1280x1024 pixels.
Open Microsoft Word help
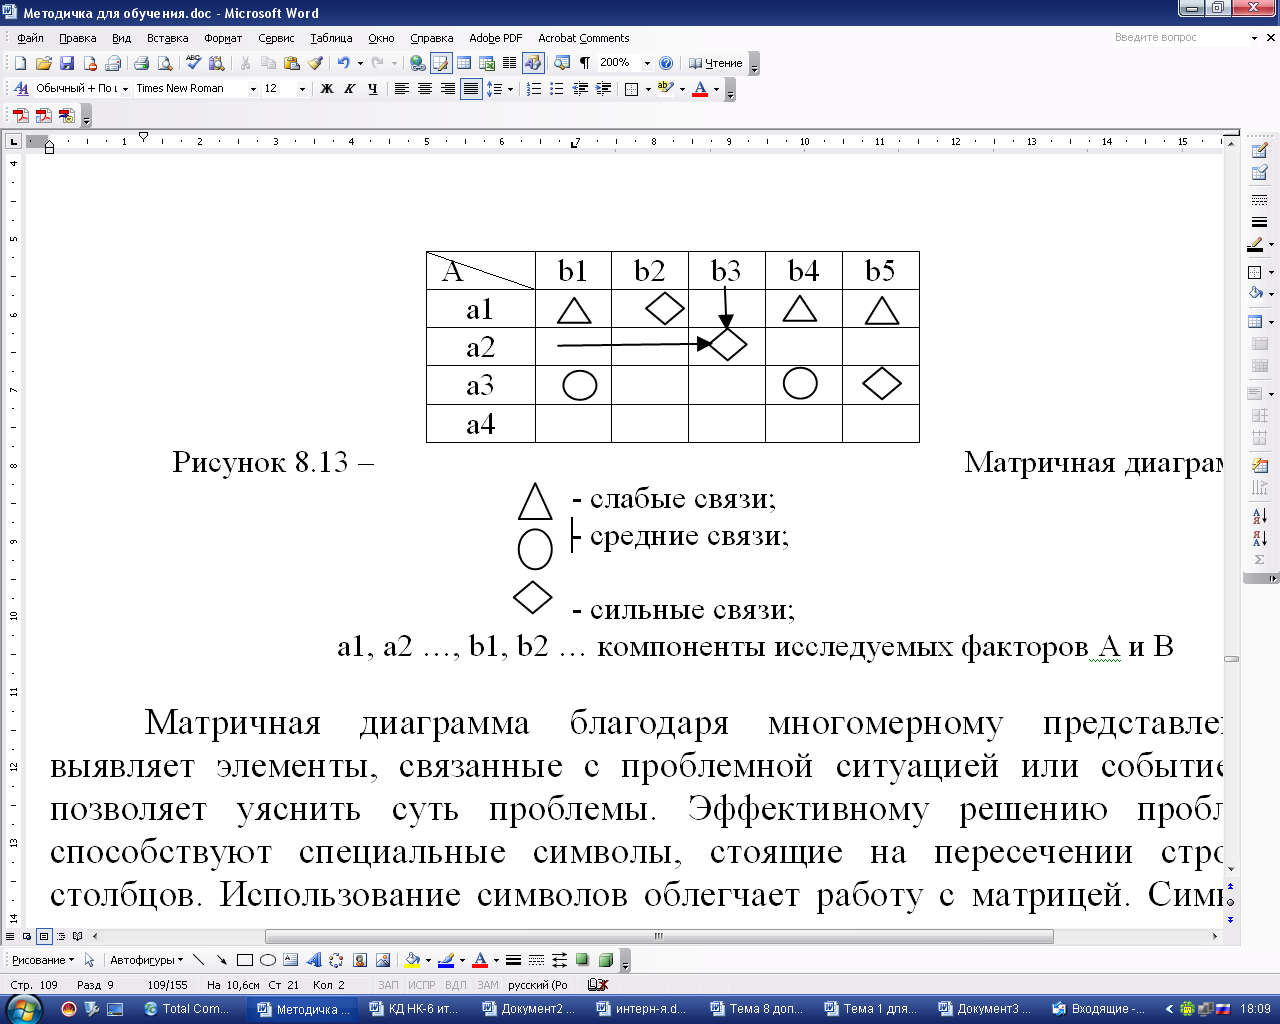[x=667, y=63]
